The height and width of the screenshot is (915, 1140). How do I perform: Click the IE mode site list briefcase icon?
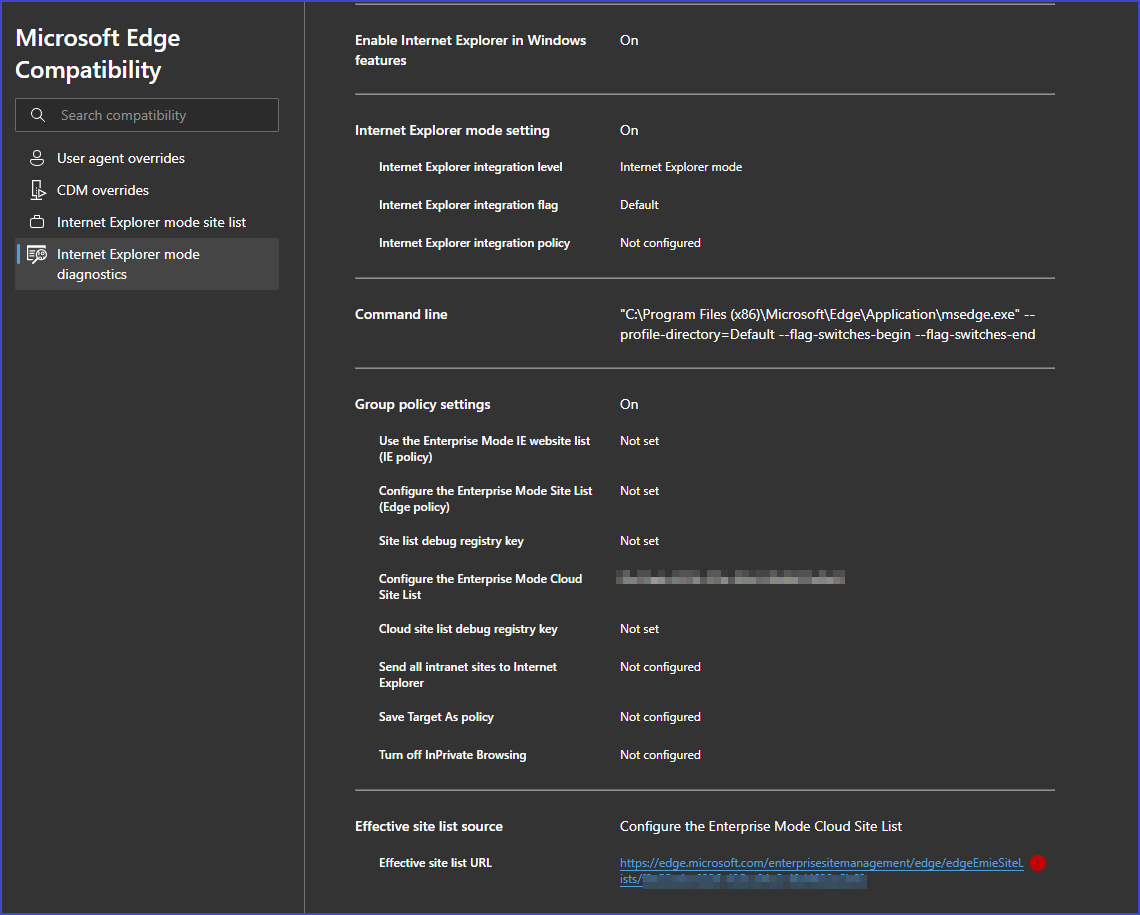pyautogui.click(x=37, y=222)
